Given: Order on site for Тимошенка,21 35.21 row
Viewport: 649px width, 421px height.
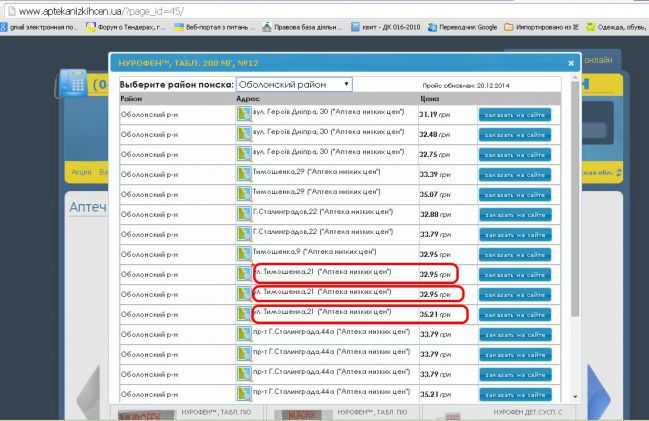Looking at the screenshot, I should tap(515, 315).
